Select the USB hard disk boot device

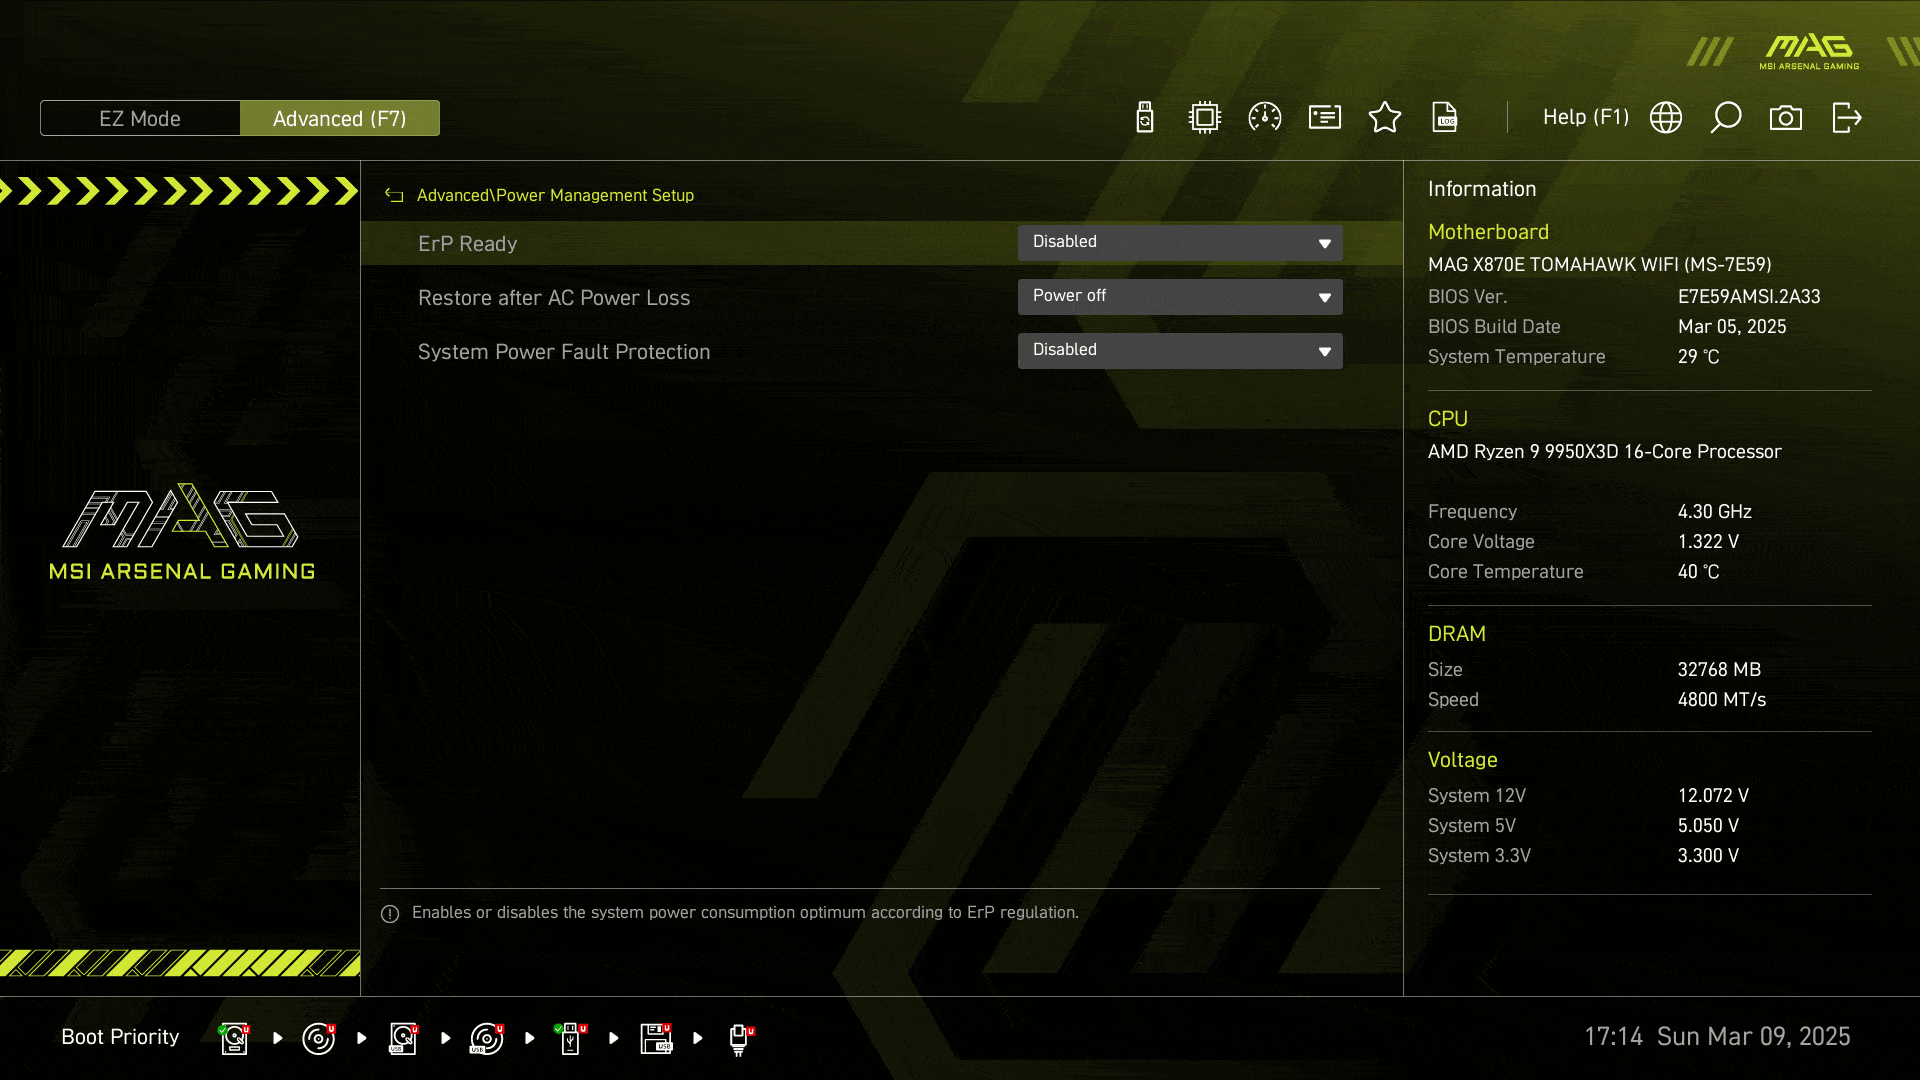[403, 1038]
